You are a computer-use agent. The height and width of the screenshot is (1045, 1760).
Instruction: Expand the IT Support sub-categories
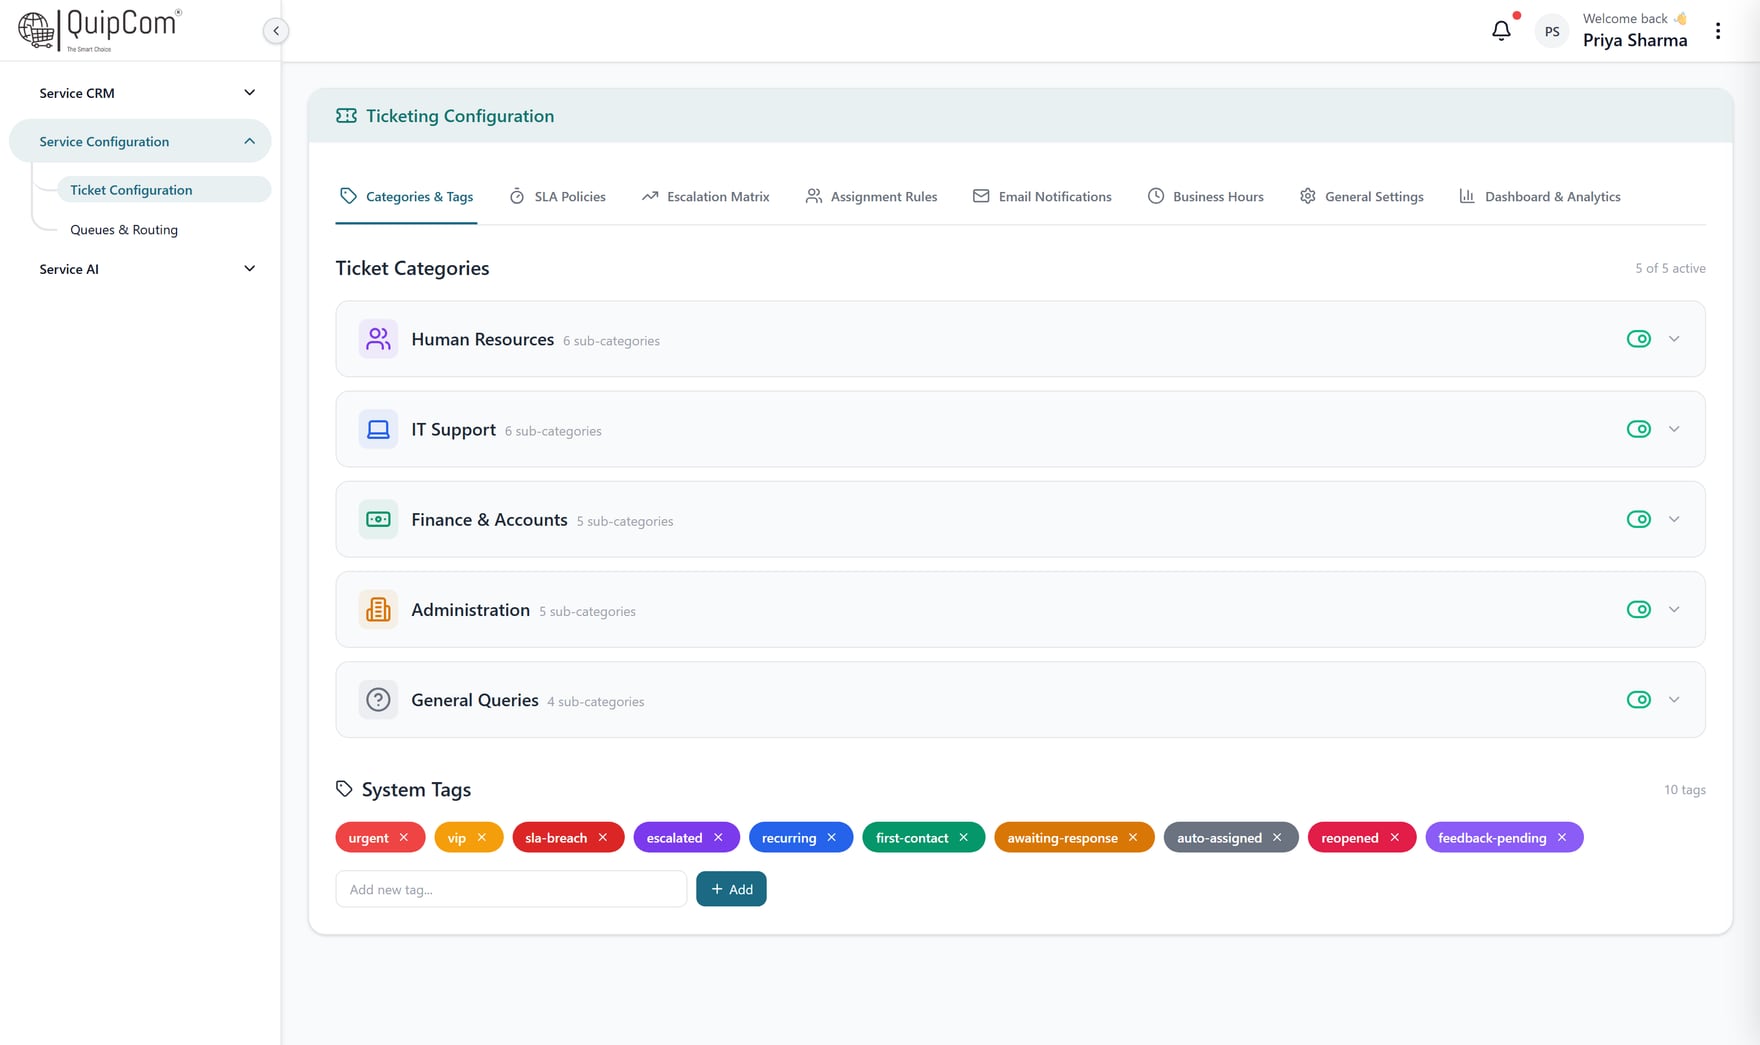point(1674,429)
